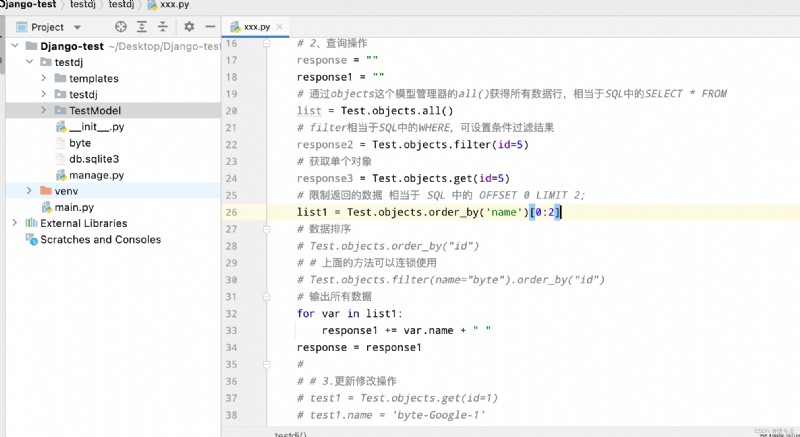Click the first testdj breadcrumb segment

83,5
